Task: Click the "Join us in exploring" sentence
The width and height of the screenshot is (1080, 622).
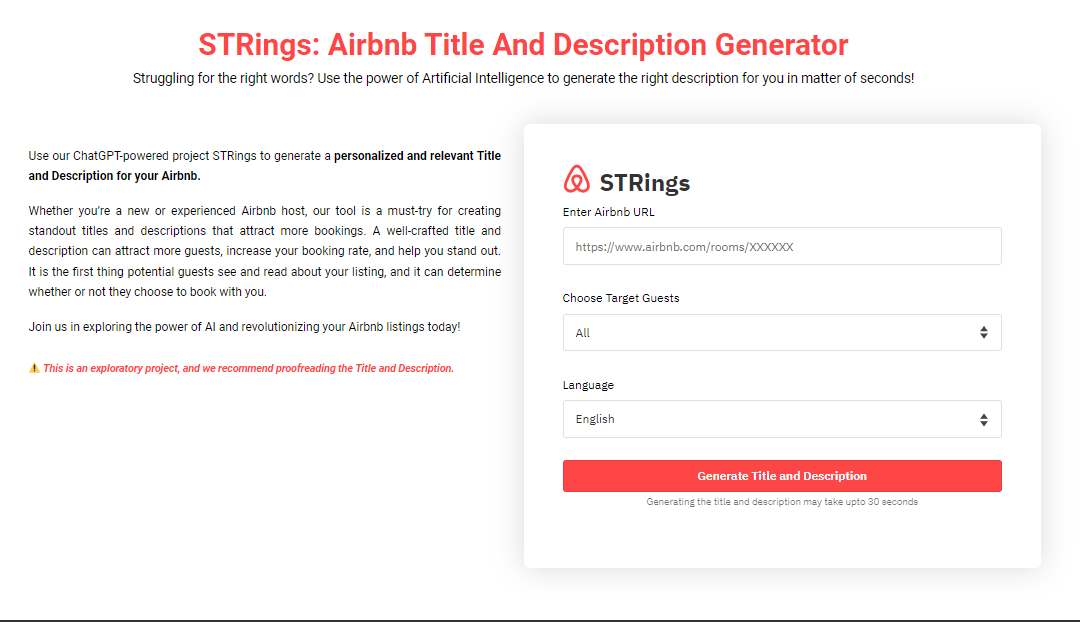Action: 244,327
